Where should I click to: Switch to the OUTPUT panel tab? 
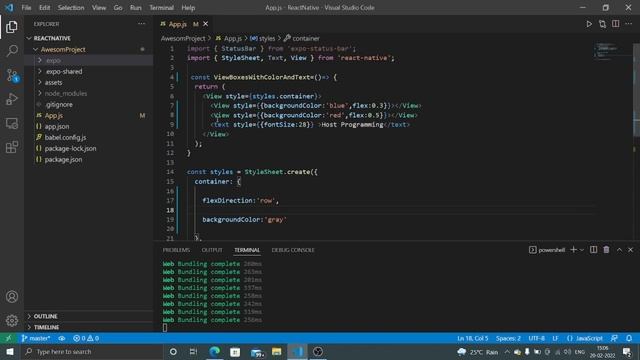(x=212, y=250)
